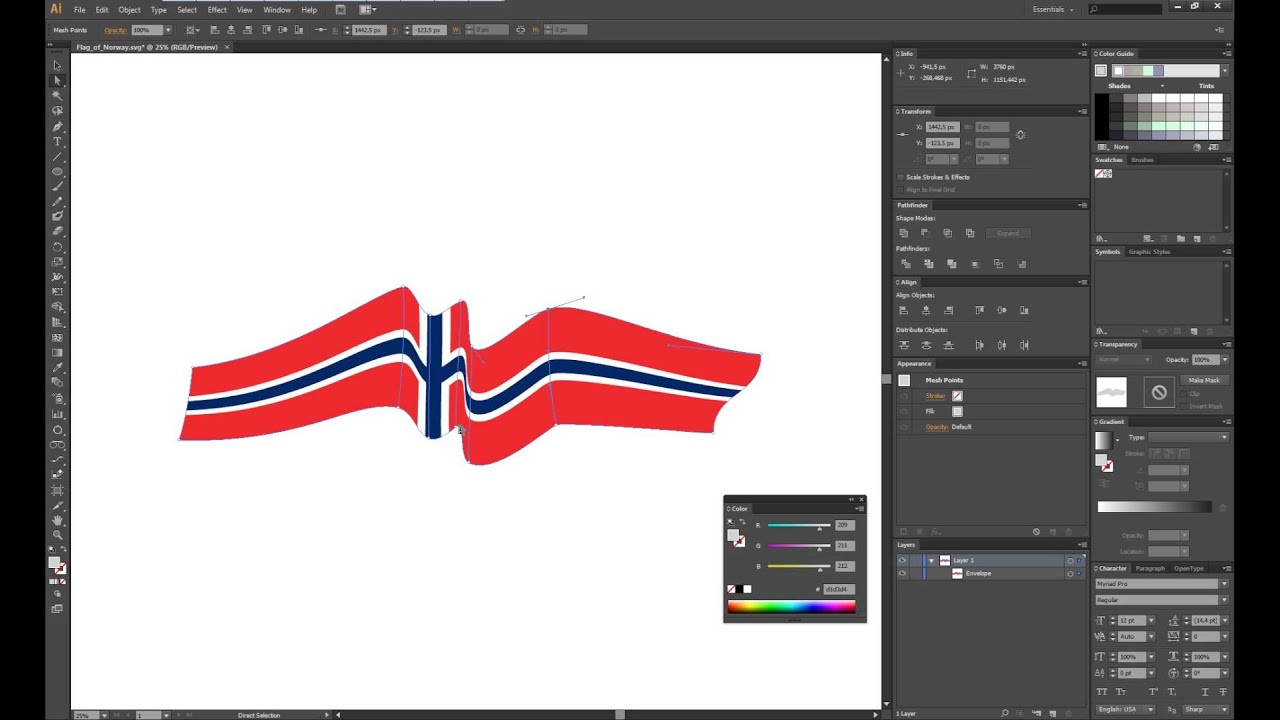This screenshot has height=720, width=1280.
Task: Switch to the OpenType tab
Action: pyautogui.click(x=1189, y=568)
